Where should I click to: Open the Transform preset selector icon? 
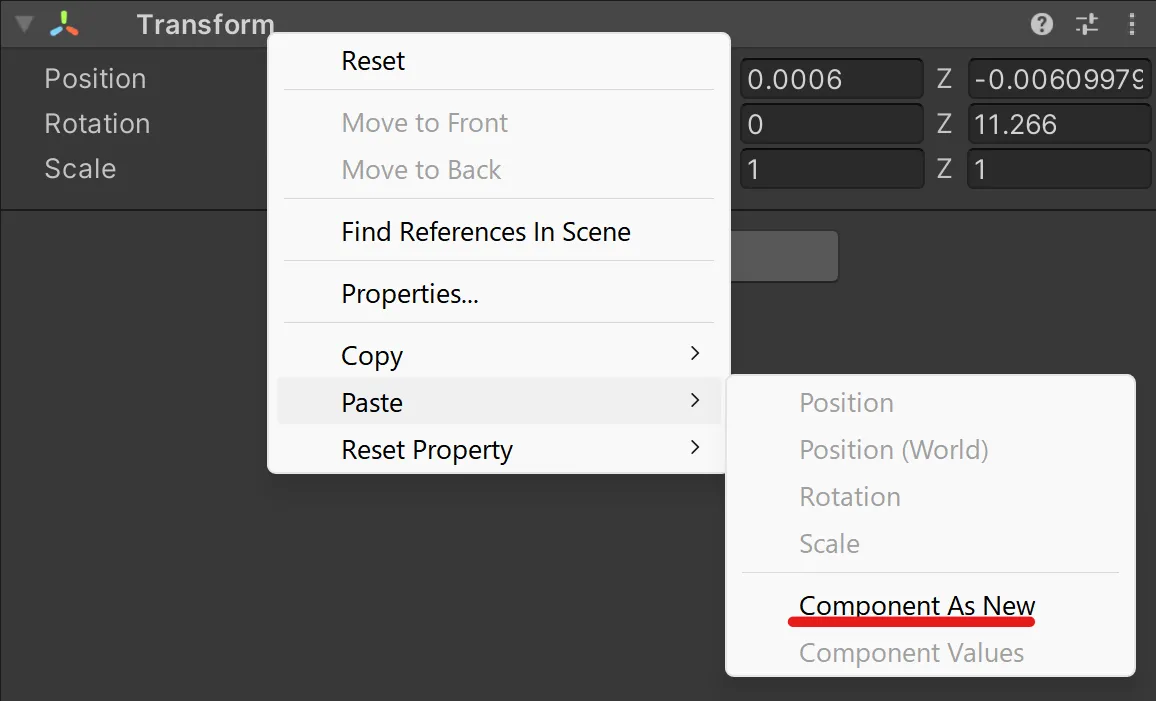(1087, 24)
